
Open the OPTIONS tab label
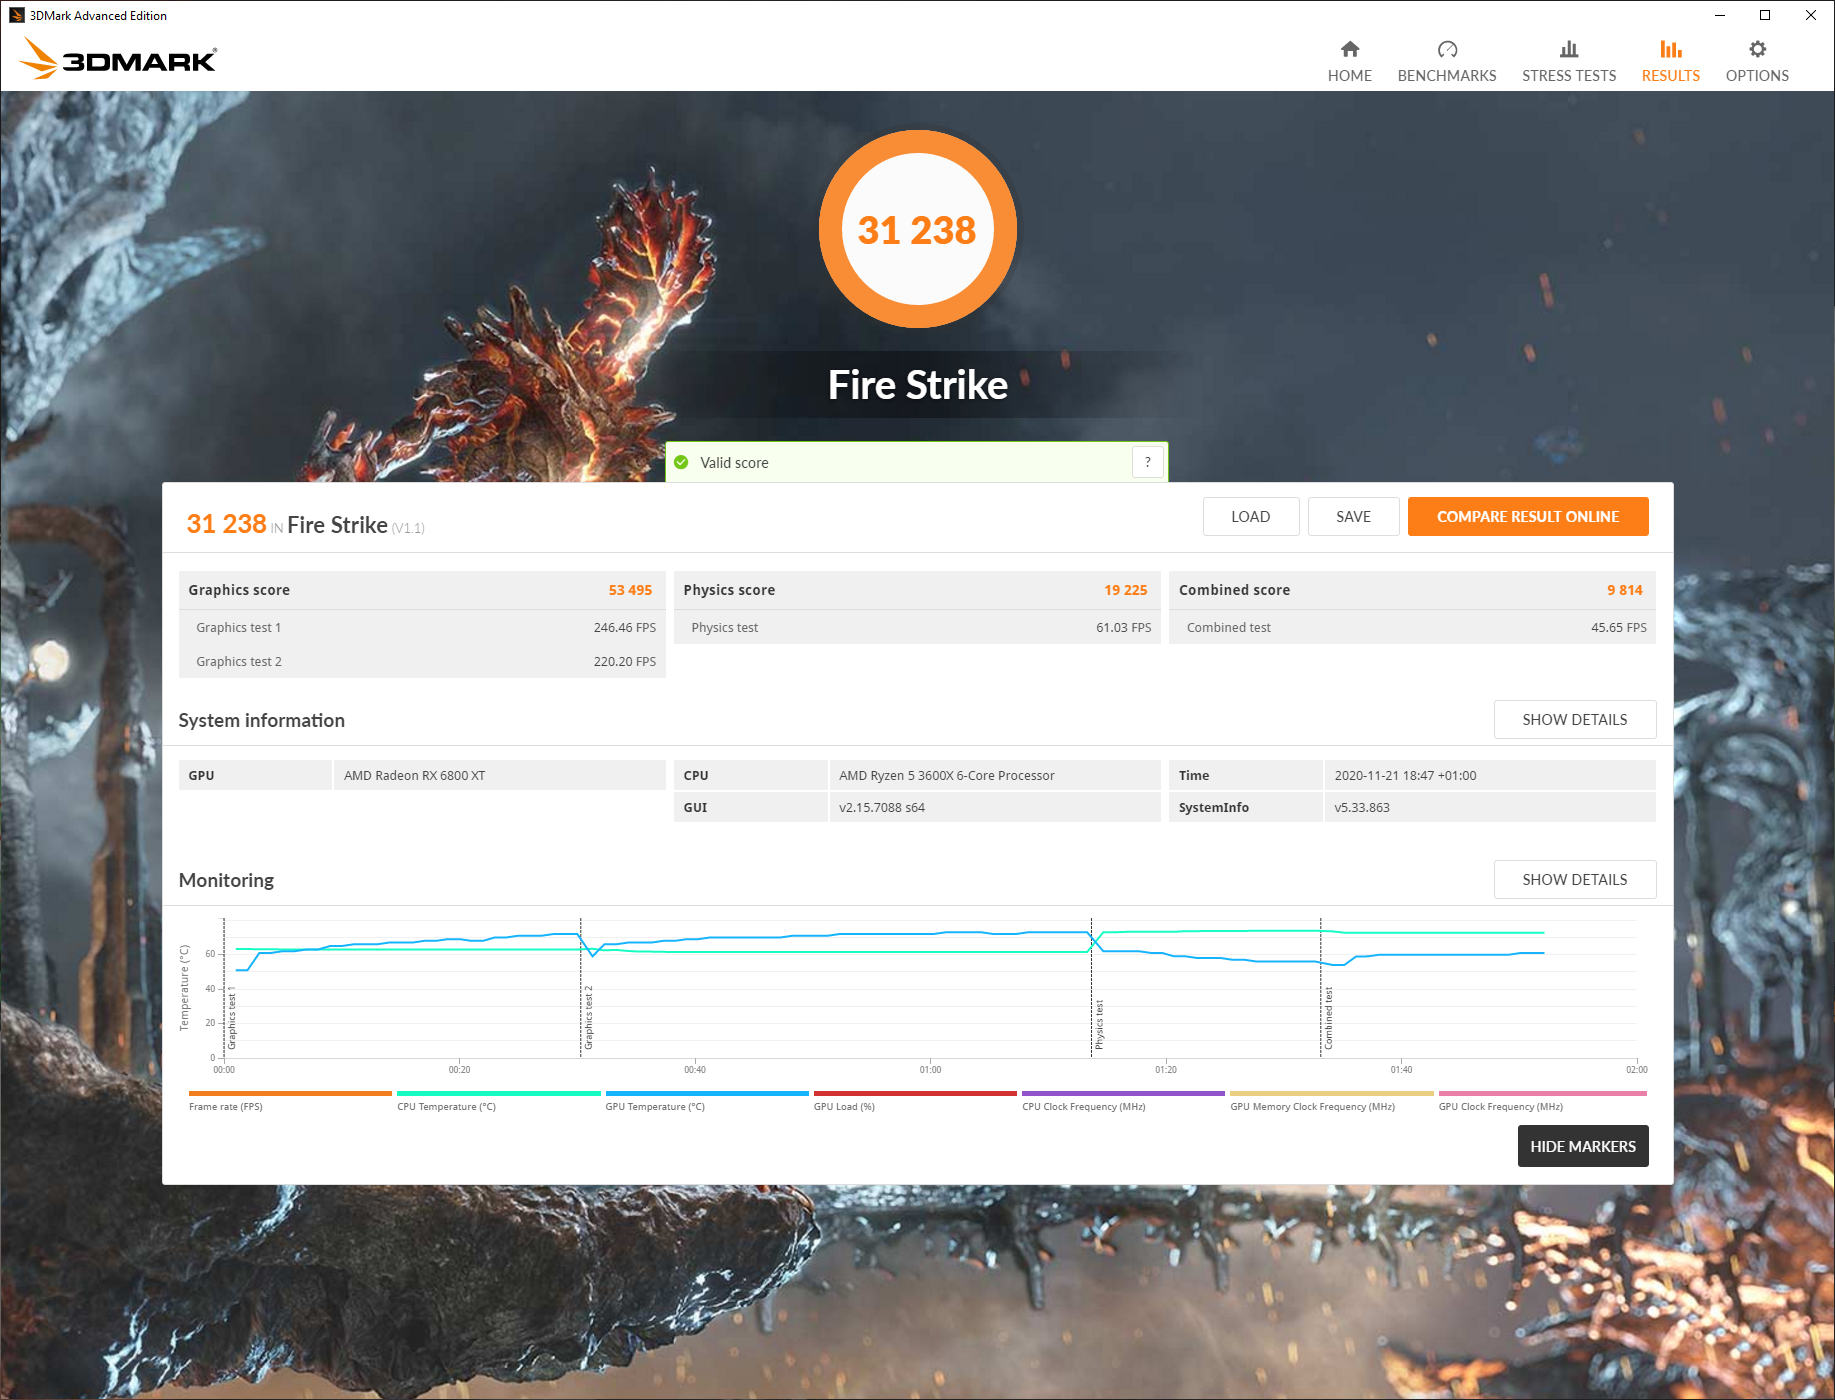pyautogui.click(x=1757, y=76)
